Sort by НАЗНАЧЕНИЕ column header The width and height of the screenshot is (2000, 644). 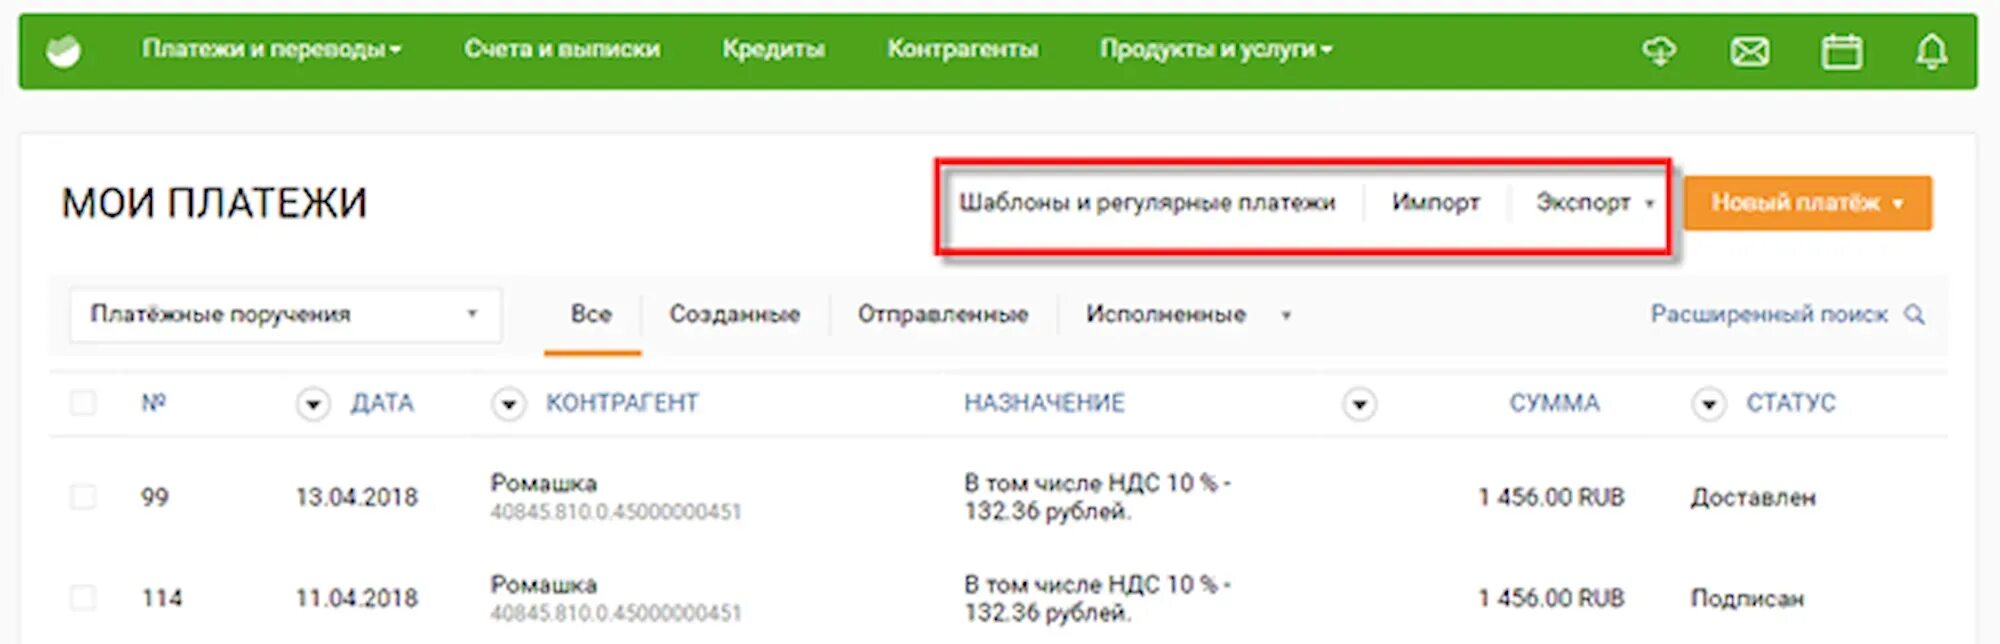1044,403
